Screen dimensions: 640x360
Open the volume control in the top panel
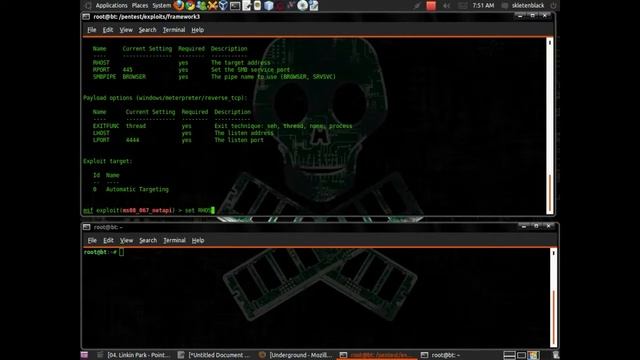pos(447,5)
